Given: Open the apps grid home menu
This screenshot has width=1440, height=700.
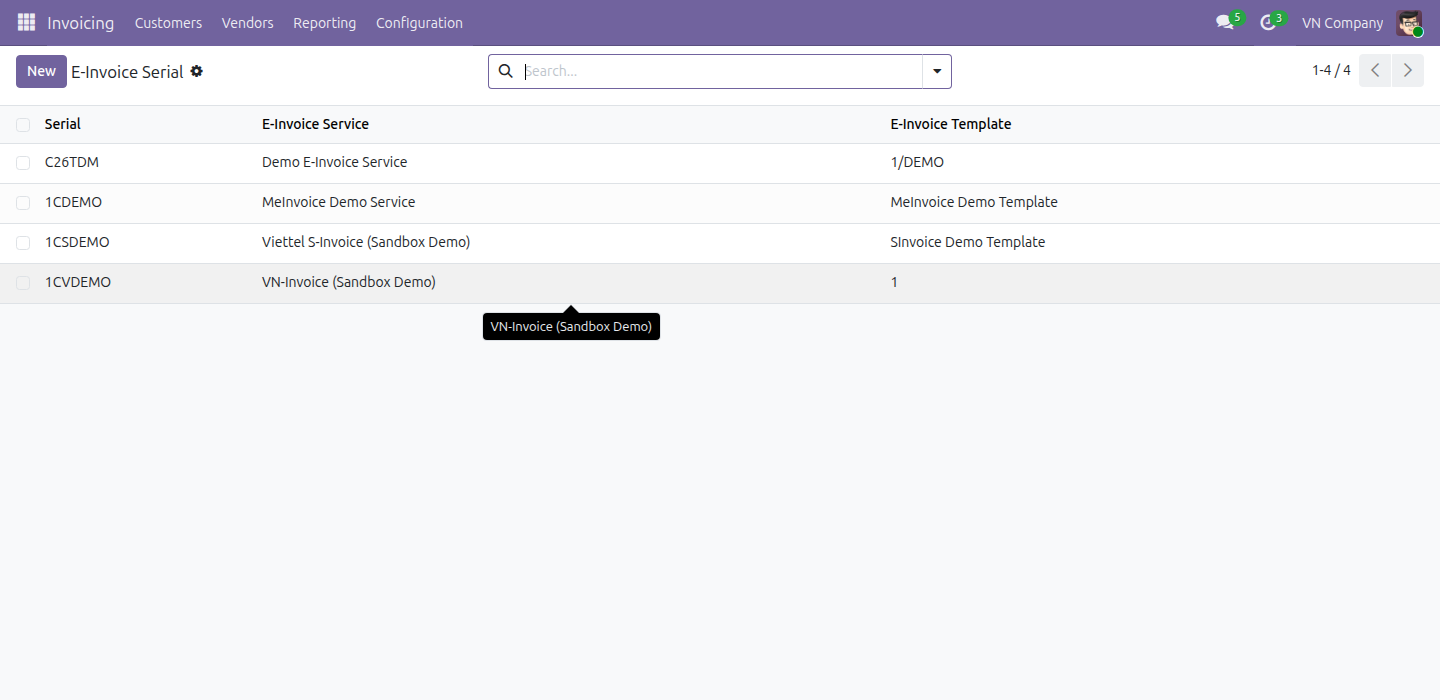Looking at the screenshot, I should pos(26,22).
